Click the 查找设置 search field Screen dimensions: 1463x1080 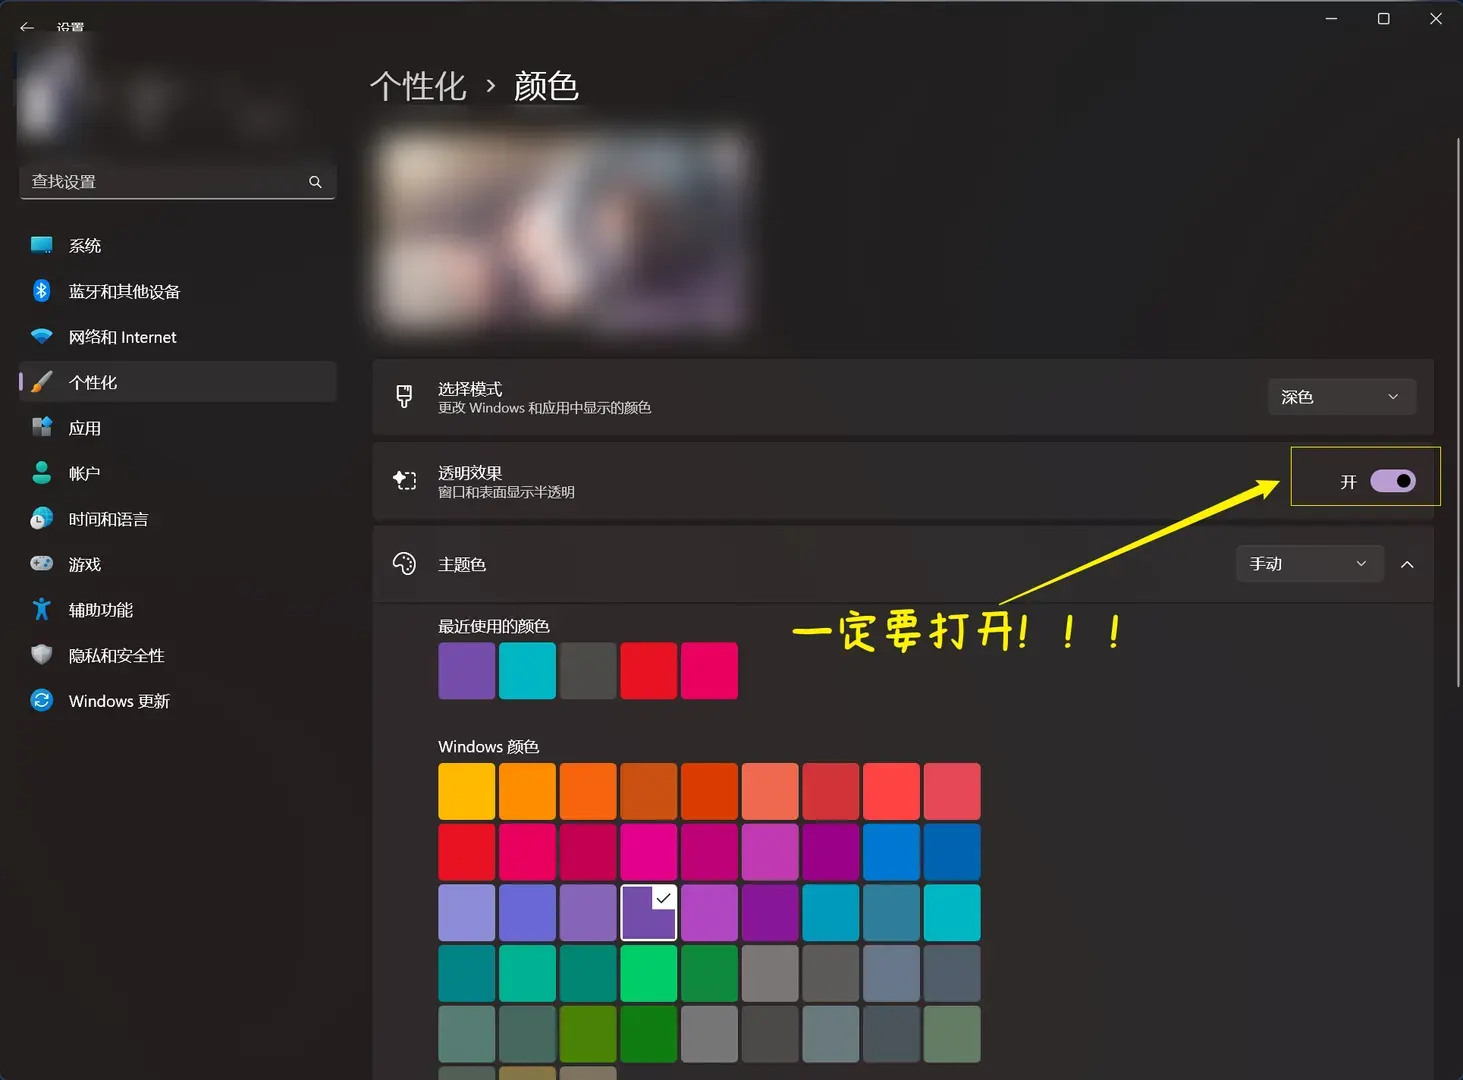[178, 182]
